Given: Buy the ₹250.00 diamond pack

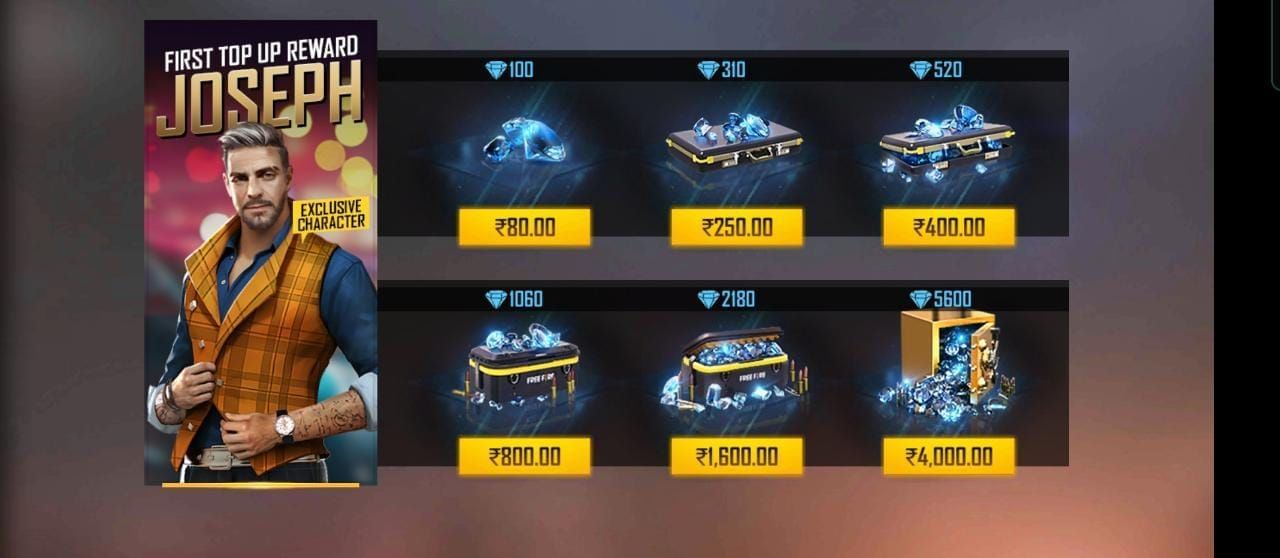Looking at the screenshot, I should click(736, 227).
